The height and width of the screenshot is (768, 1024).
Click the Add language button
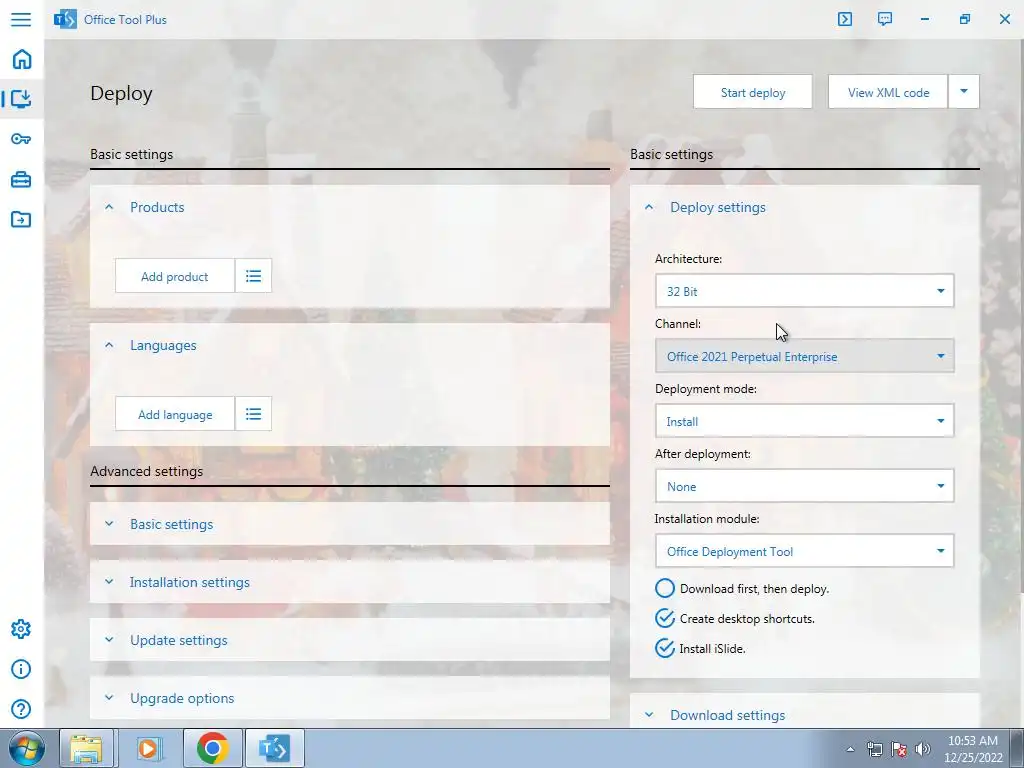point(174,414)
